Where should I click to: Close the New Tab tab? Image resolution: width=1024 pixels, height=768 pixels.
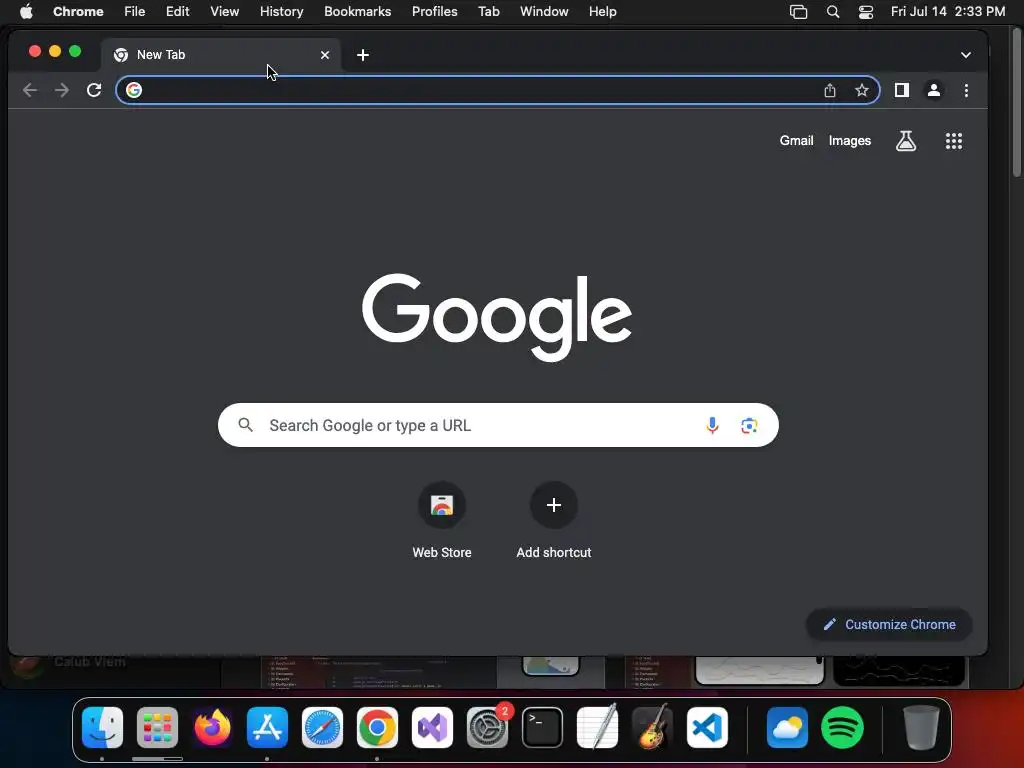tap(325, 55)
